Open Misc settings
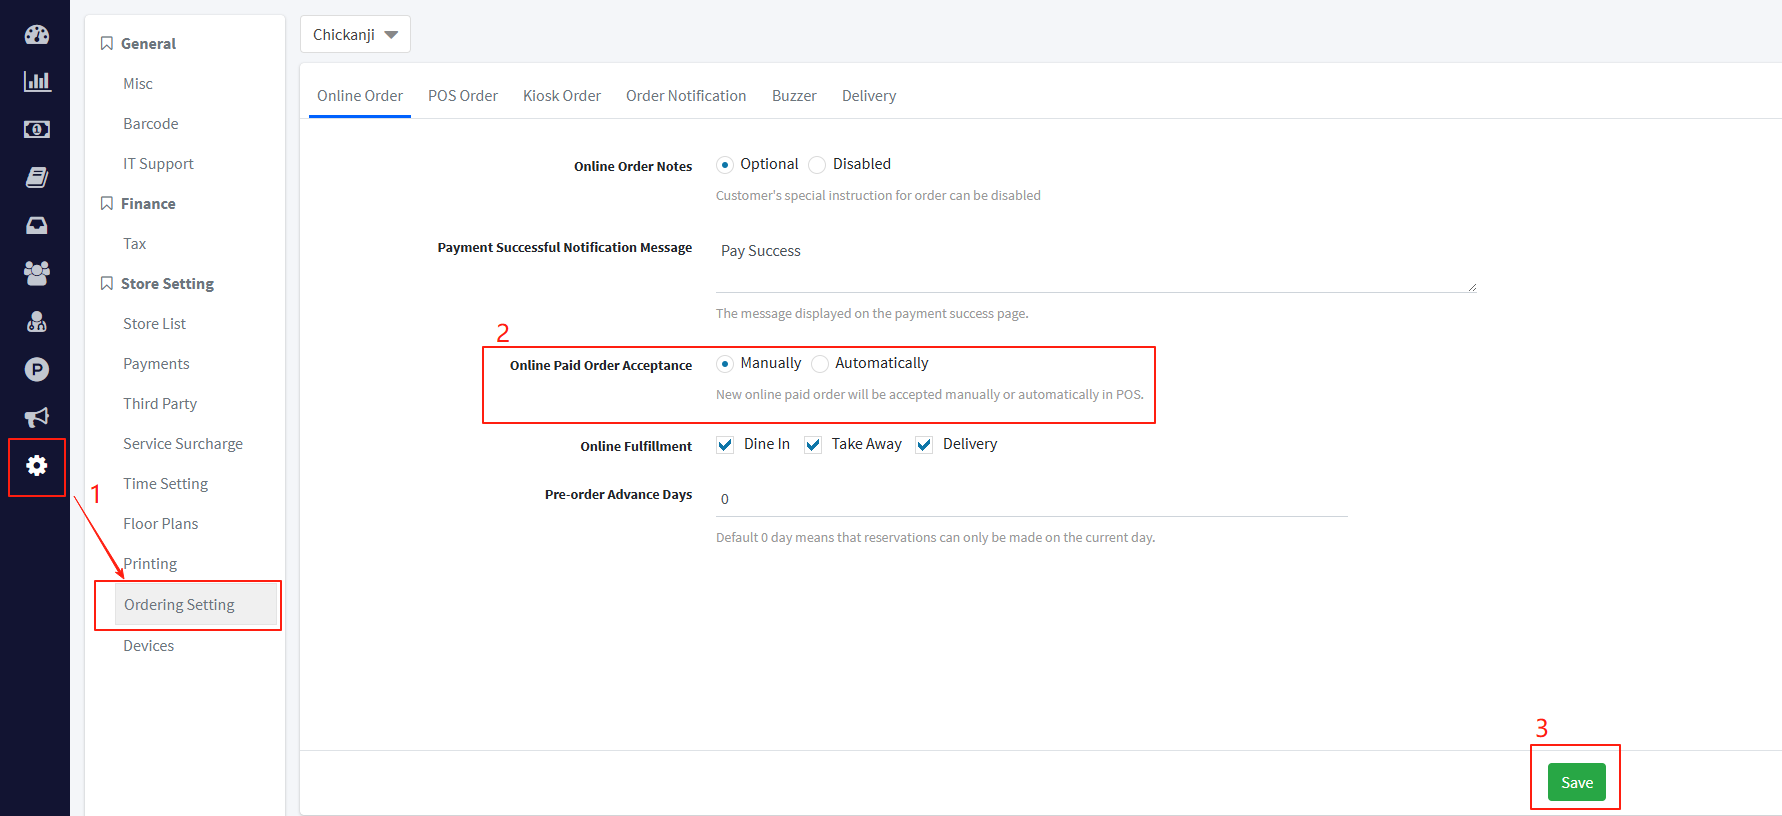The width and height of the screenshot is (1782, 816). pyautogui.click(x=138, y=83)
